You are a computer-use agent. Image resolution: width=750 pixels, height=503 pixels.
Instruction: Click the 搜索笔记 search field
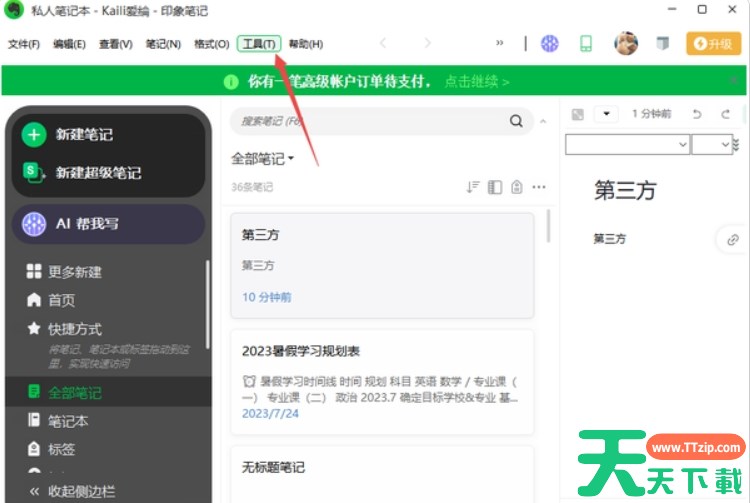tap(370, 121)
